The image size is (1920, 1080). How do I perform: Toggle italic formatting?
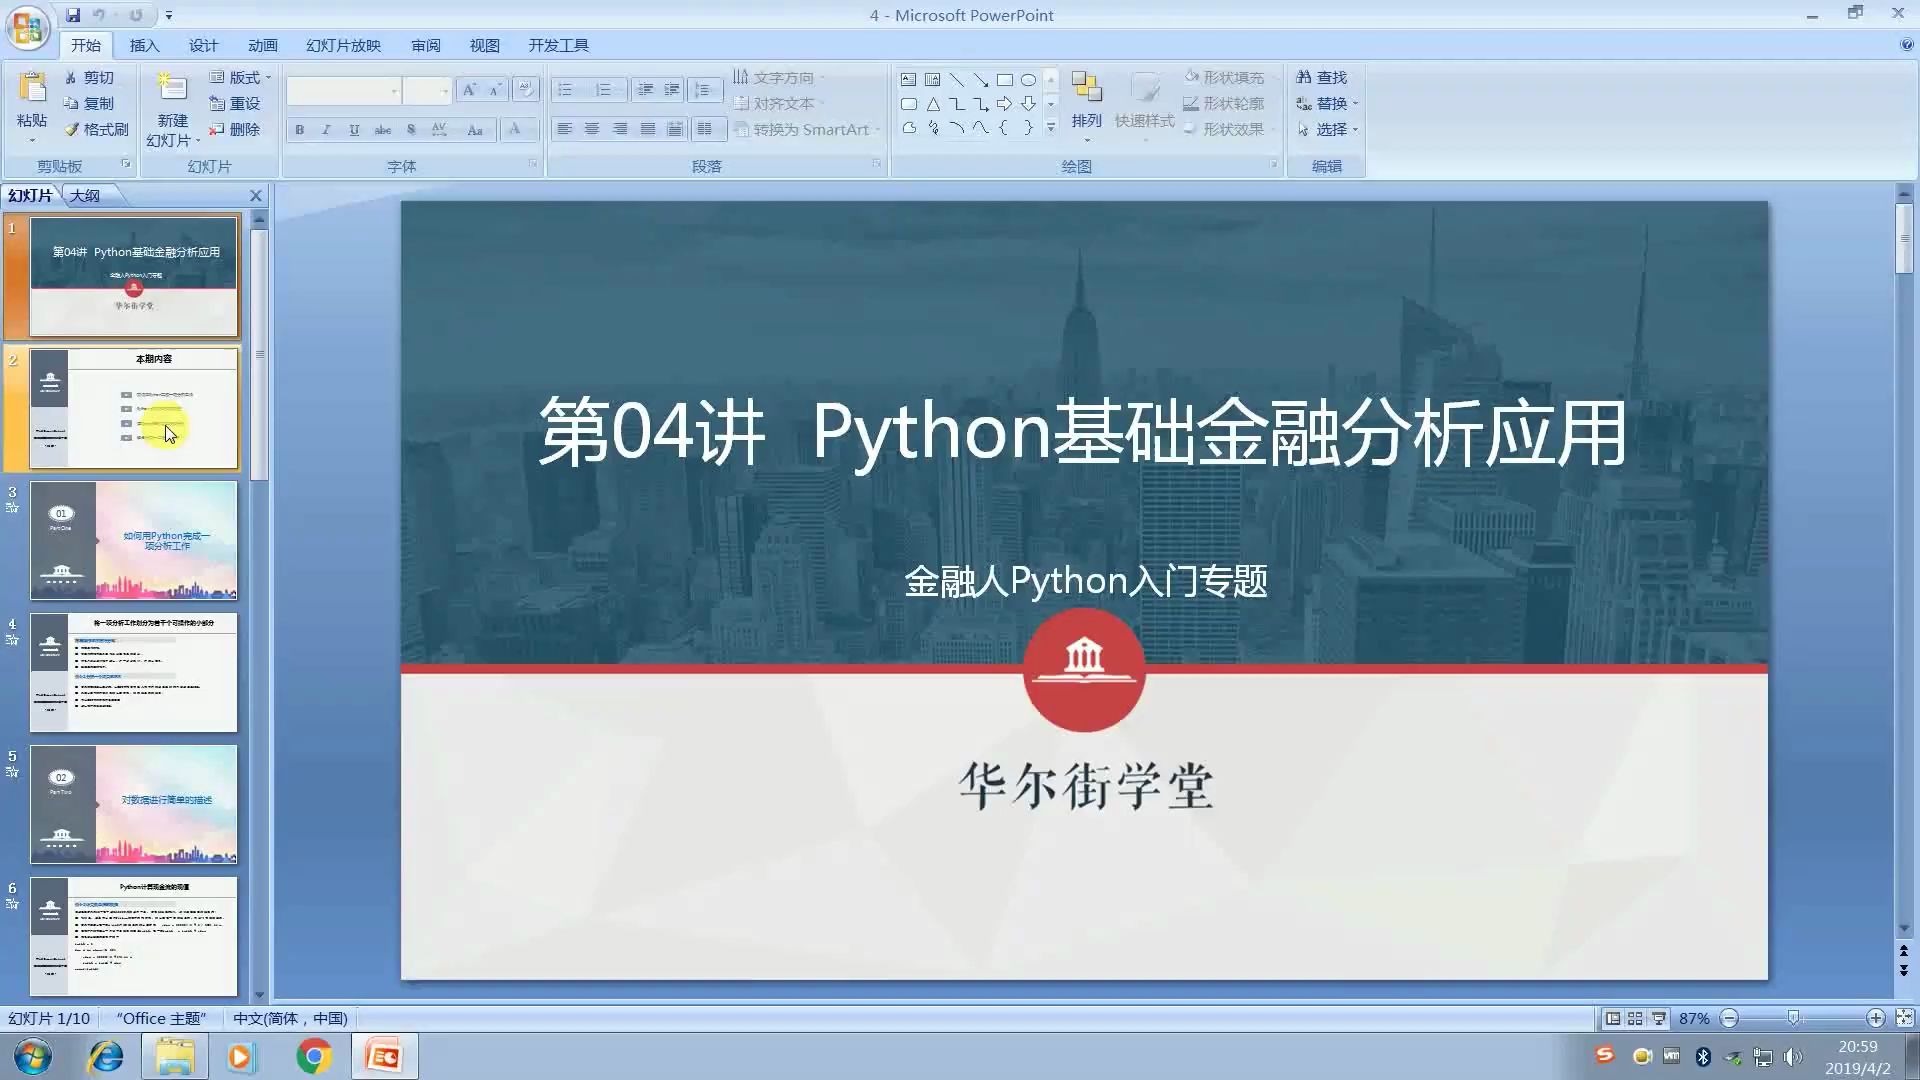pos(325,129)
